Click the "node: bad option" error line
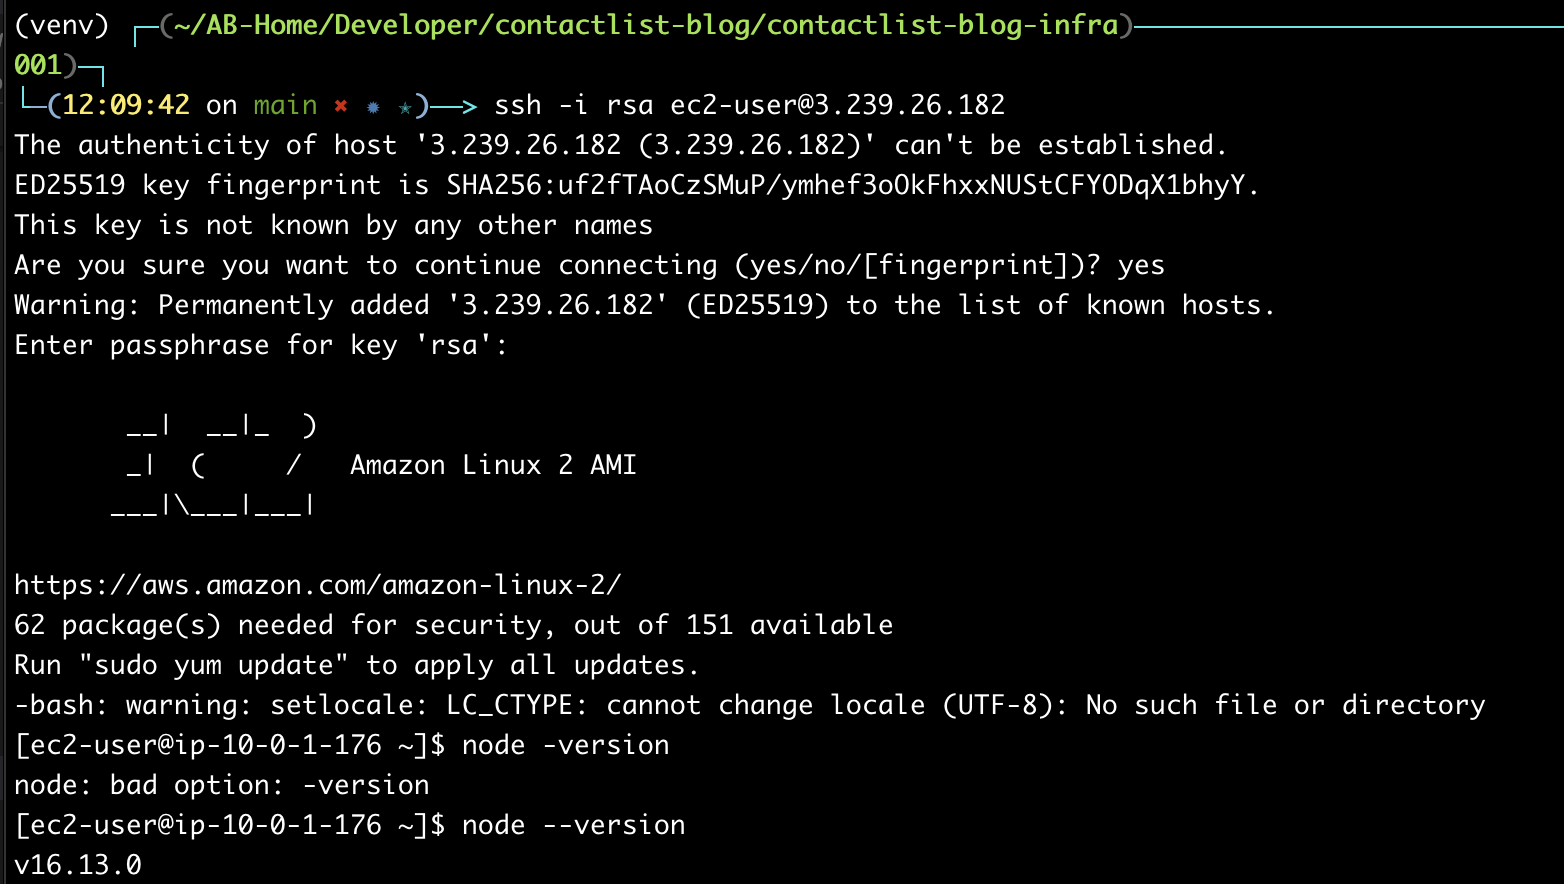Image resolution: width=1564 pixels, height=884 pixels. click(221, 785)
